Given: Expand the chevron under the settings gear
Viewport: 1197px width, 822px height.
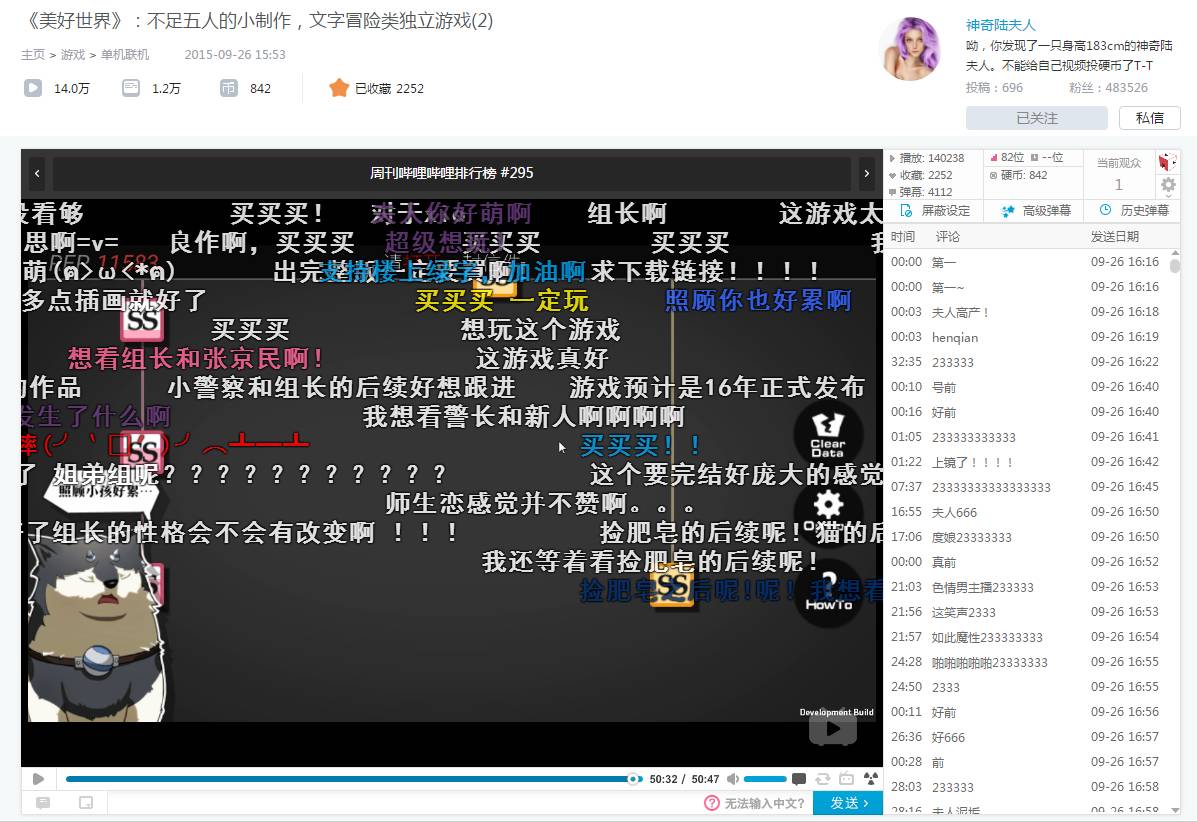Looking at the screenshot, I should [1167, 197].
